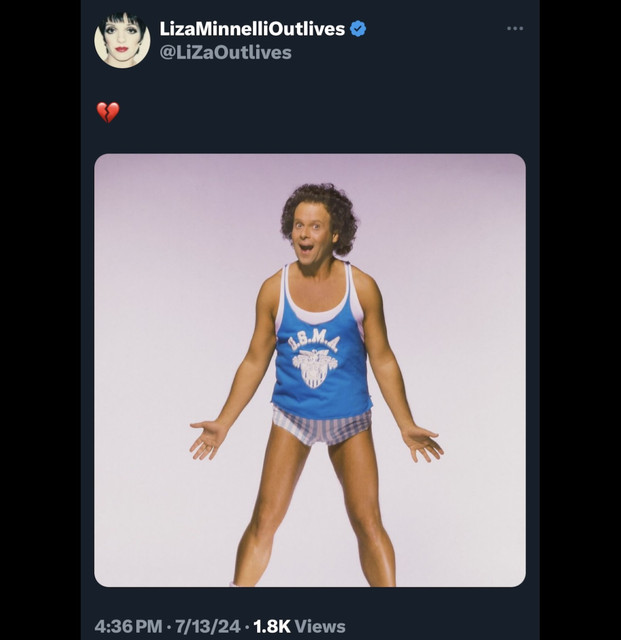Viewport: 621px width, 640px height.
Task: Click the Views label text
Action: point(320,626)
